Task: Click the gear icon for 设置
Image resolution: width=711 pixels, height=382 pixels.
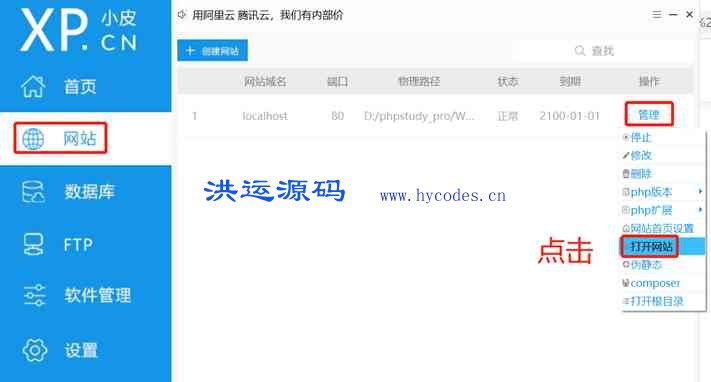Action: (34, 350)
